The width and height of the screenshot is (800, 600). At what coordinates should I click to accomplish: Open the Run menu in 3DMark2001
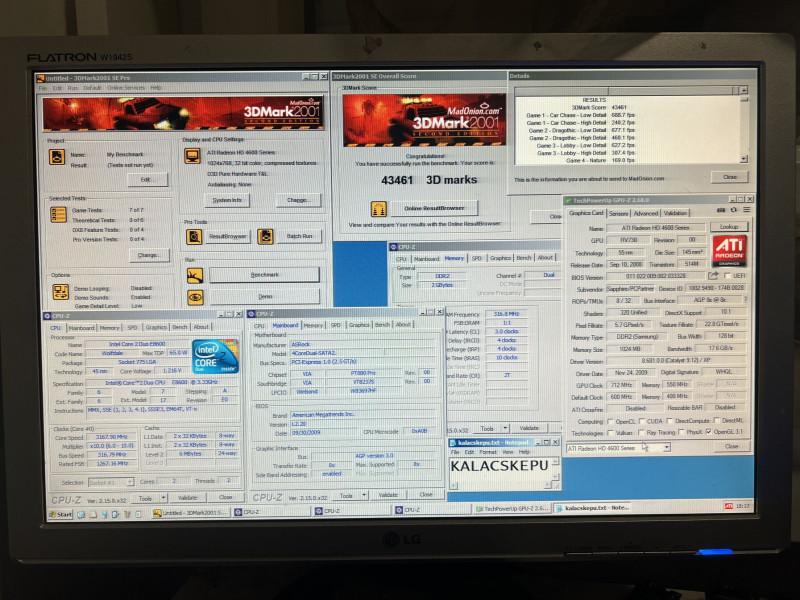point(72,88)
